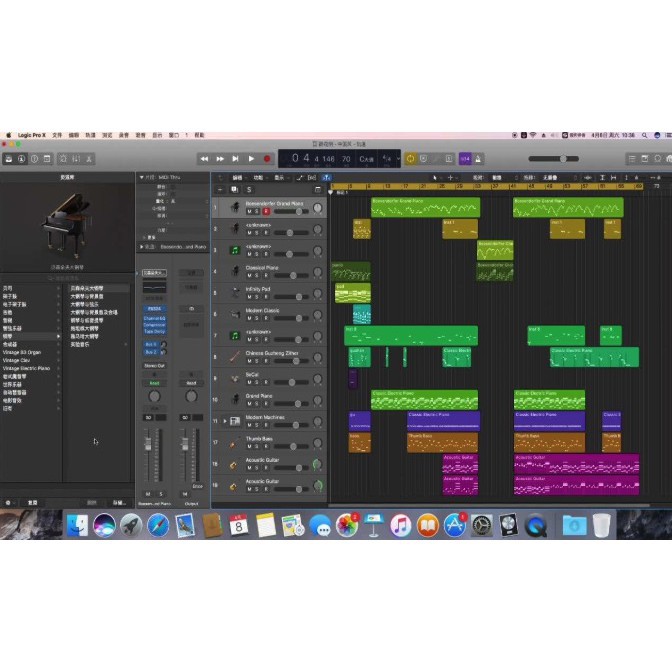Click the Bosendorfer Grand Piano track icon
The width and height of the screenshot is (672, 672).
coord(235,208)
